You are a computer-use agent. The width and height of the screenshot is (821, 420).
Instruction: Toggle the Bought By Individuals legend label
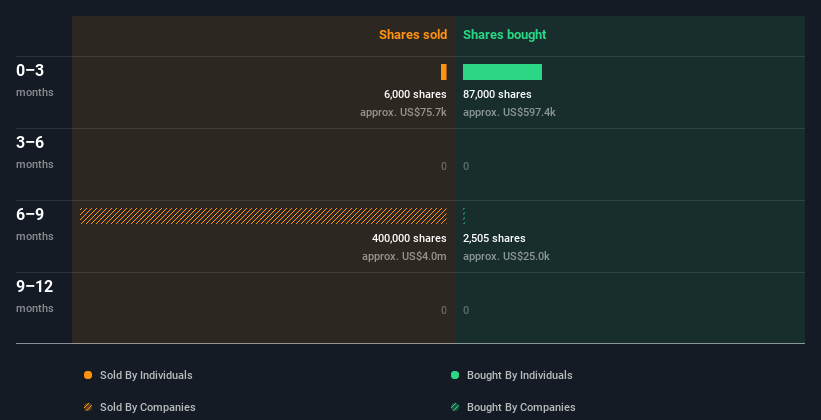pos(519,375)
